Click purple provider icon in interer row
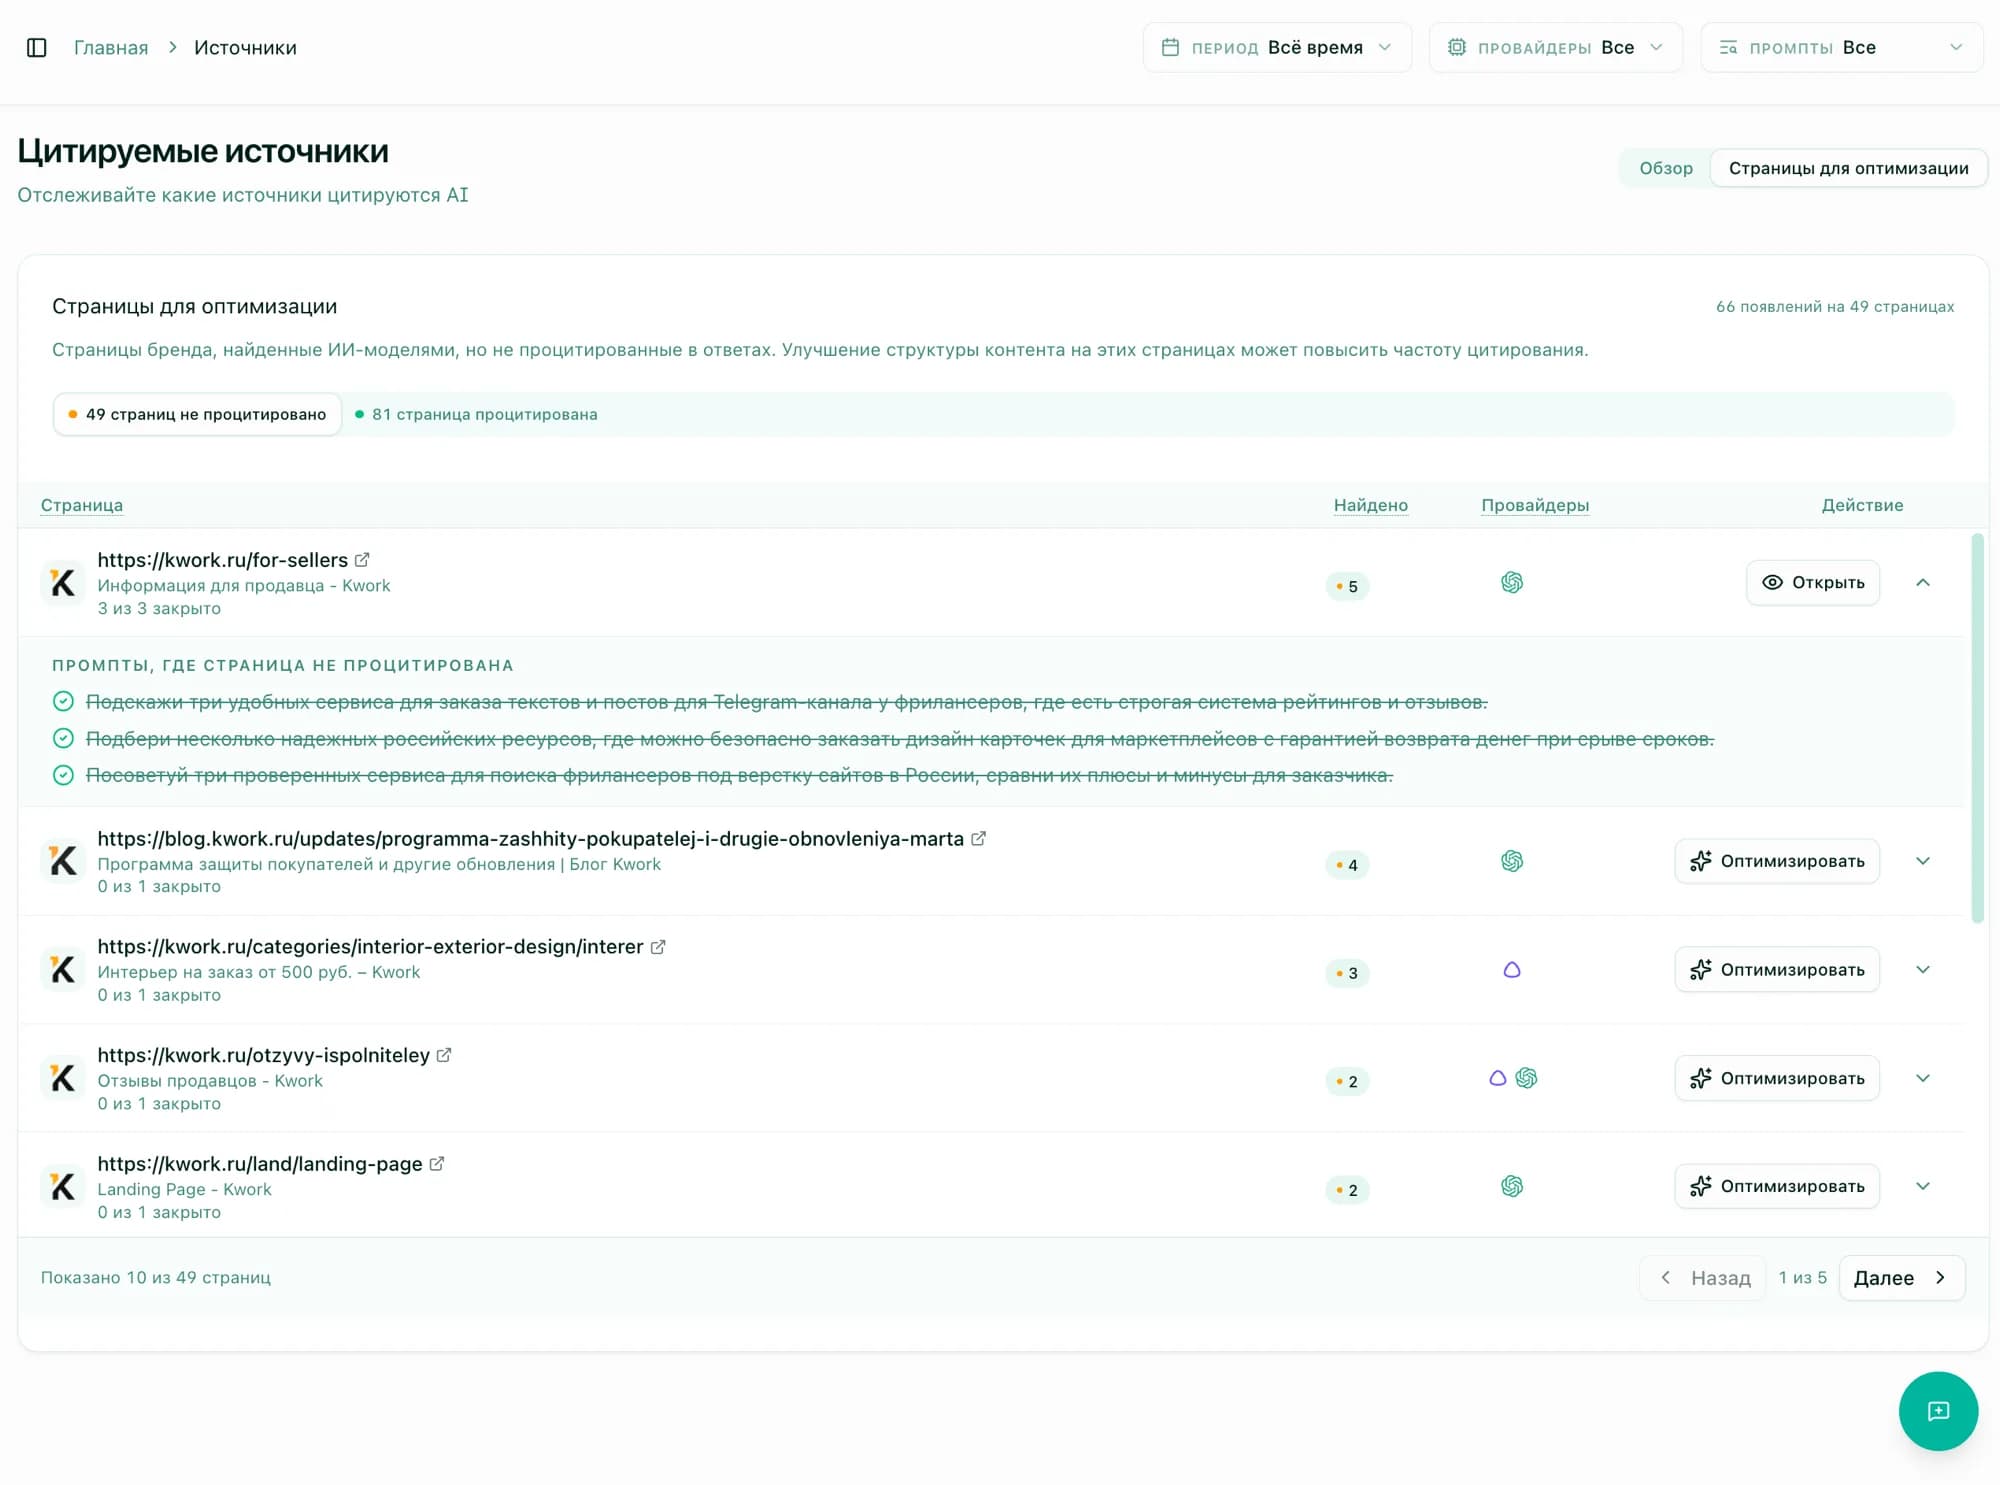 [x=1512, y=970]
